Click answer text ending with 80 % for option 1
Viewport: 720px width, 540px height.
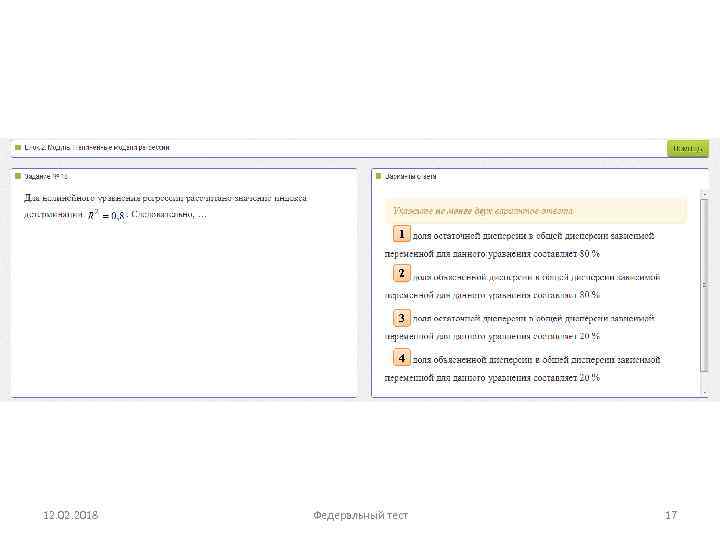click(520, 245)
